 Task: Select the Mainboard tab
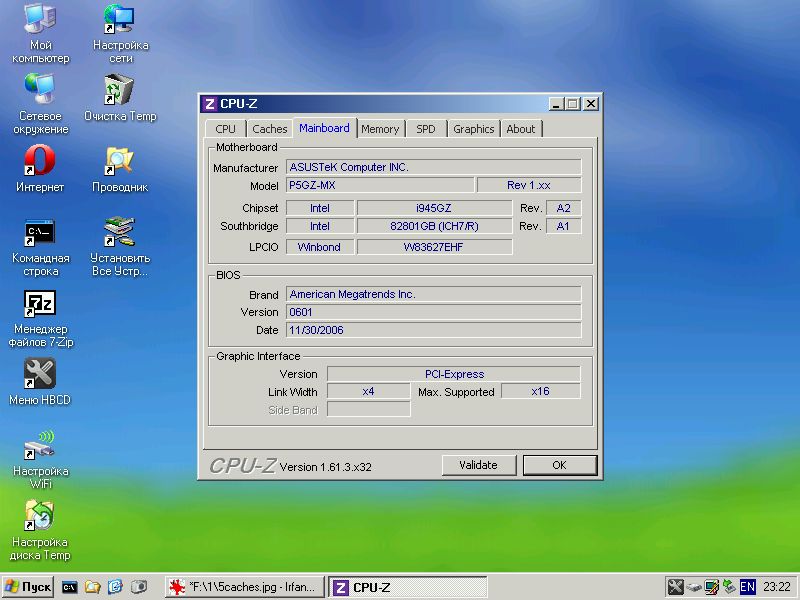324,128
